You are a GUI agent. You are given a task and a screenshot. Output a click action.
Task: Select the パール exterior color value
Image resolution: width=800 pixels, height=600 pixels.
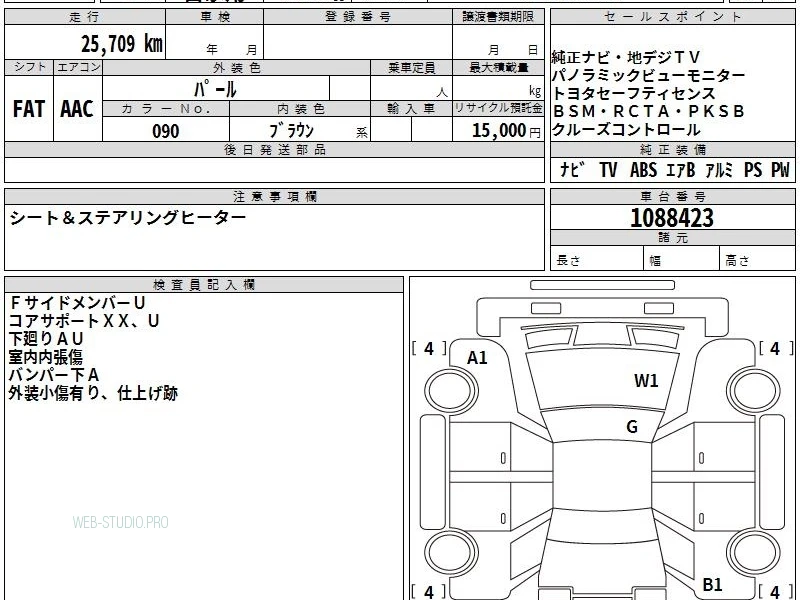point(215,89)
